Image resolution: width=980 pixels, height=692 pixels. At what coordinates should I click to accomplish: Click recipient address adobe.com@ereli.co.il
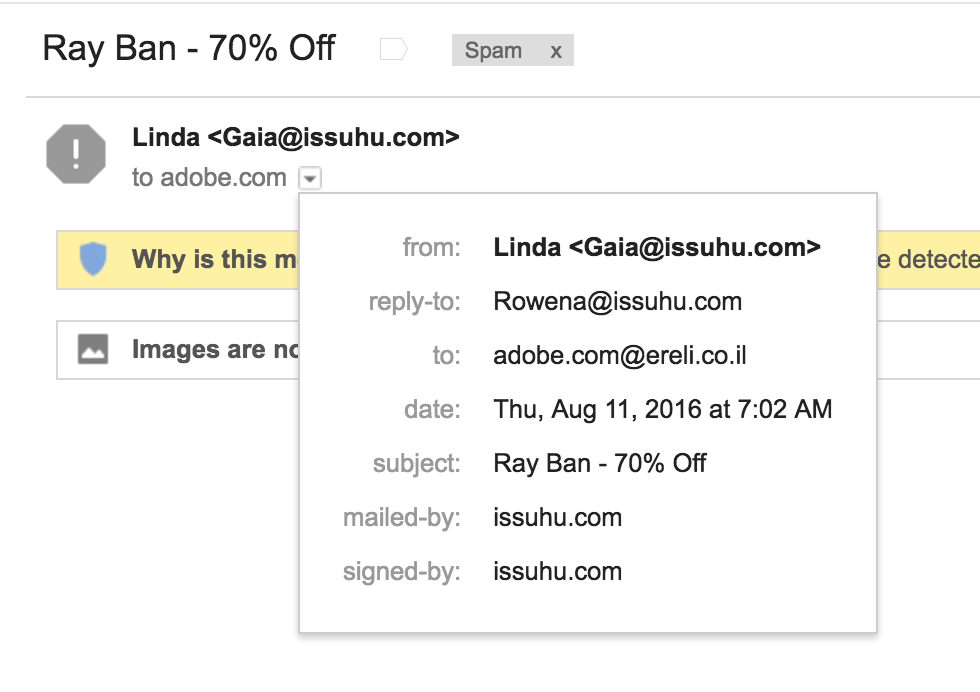[620, 355]
